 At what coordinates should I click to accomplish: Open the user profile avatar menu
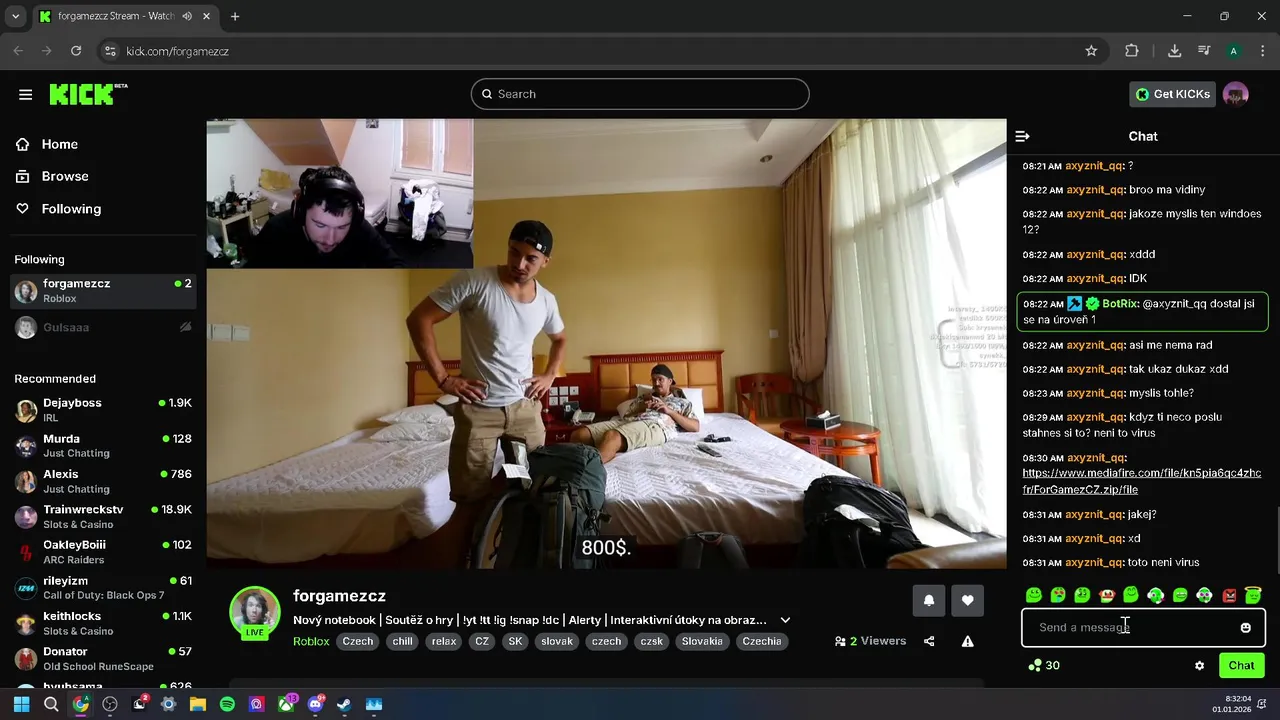[1235, 94]
